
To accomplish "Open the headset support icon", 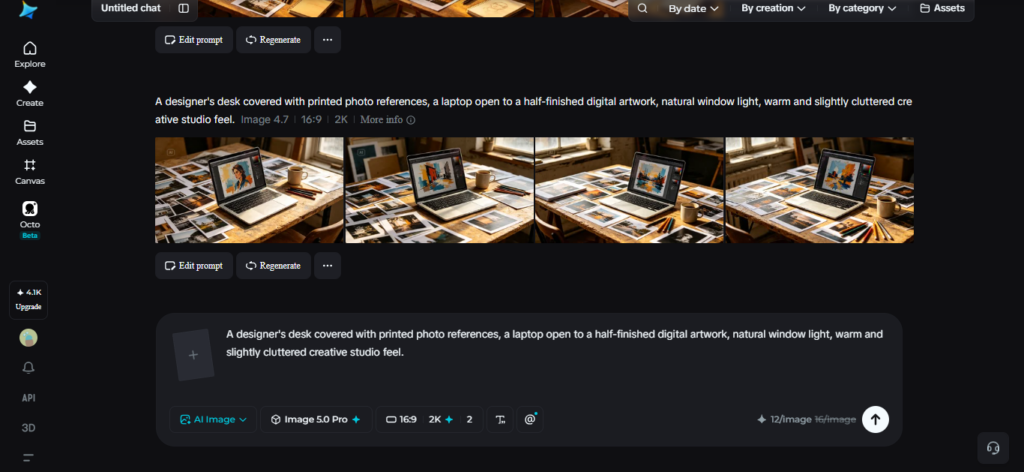I will [x=993, y=448].
